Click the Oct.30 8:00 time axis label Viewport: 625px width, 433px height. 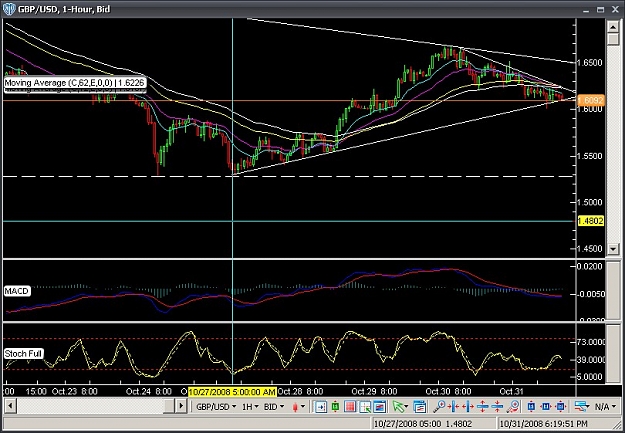448,392
